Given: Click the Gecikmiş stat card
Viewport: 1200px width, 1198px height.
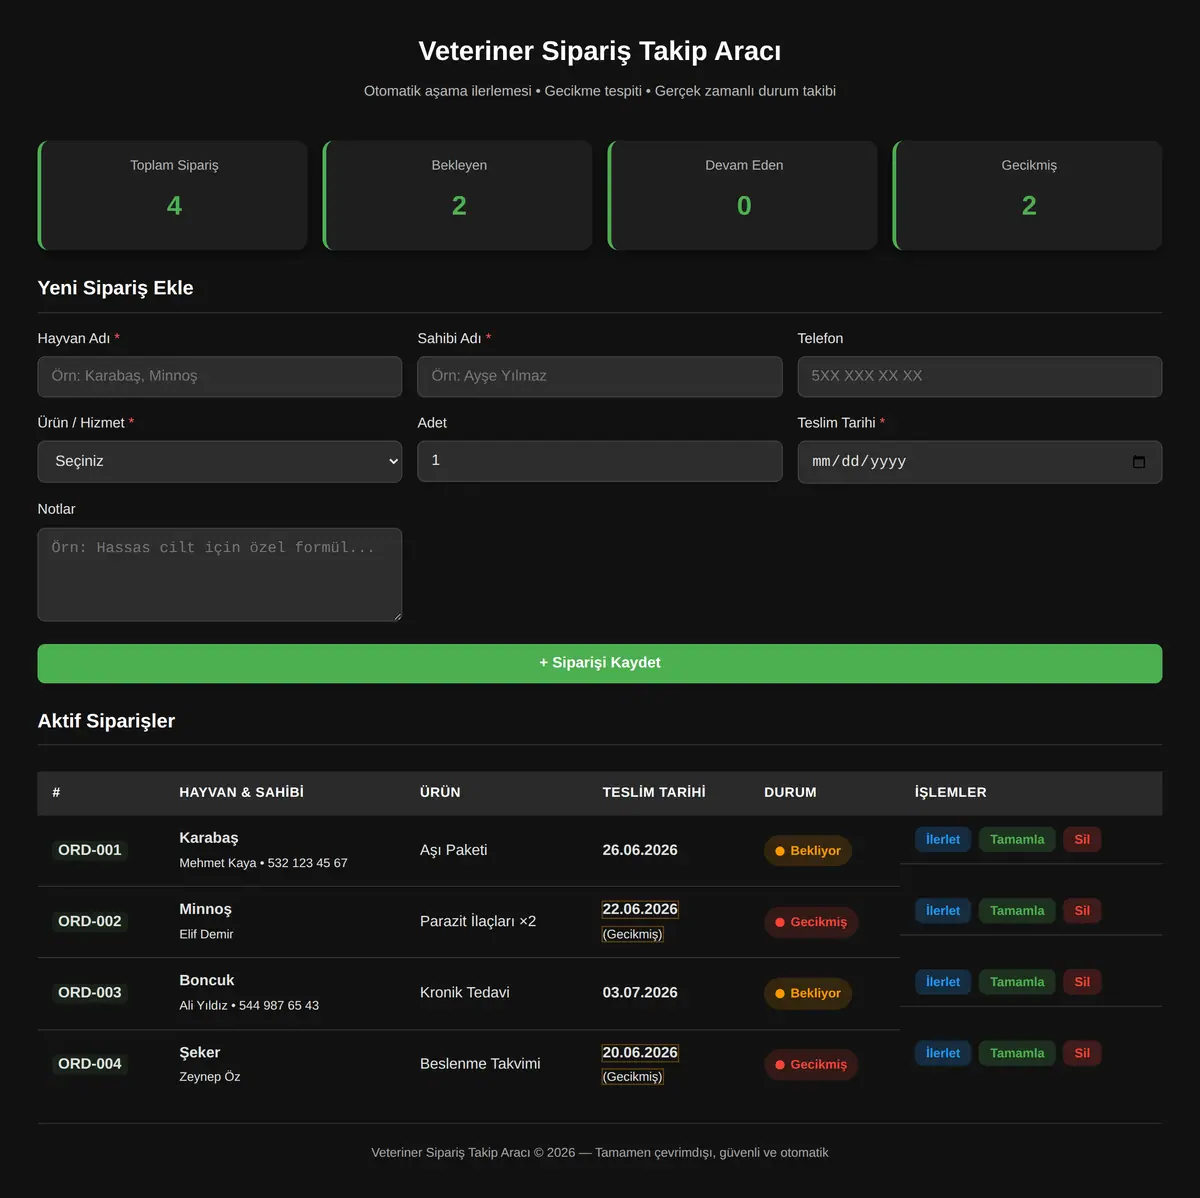Looking at the screenshot, I should click(x=1028, y=195).
